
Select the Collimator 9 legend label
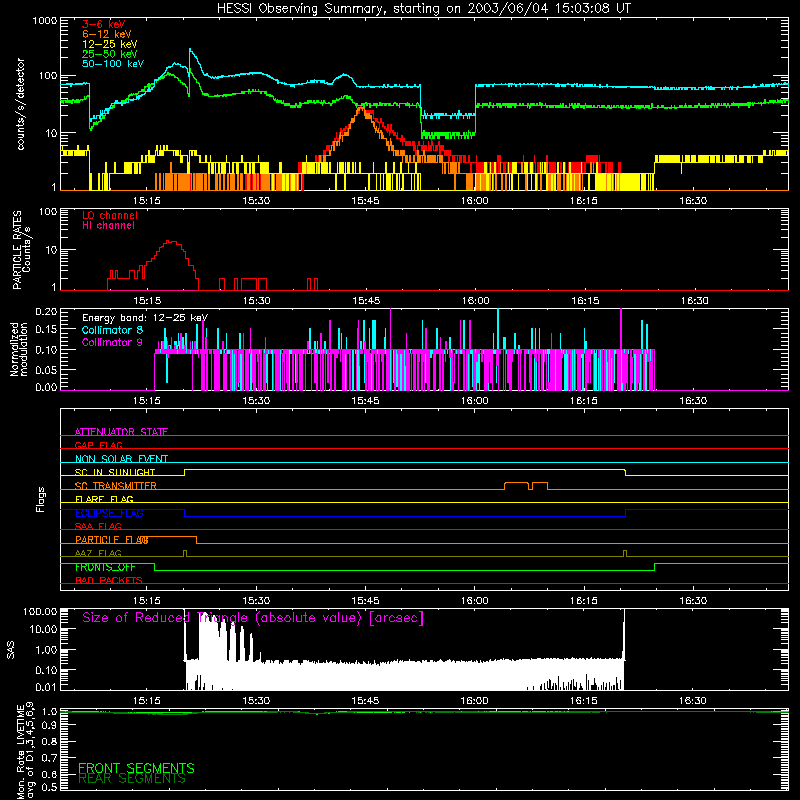112,342
